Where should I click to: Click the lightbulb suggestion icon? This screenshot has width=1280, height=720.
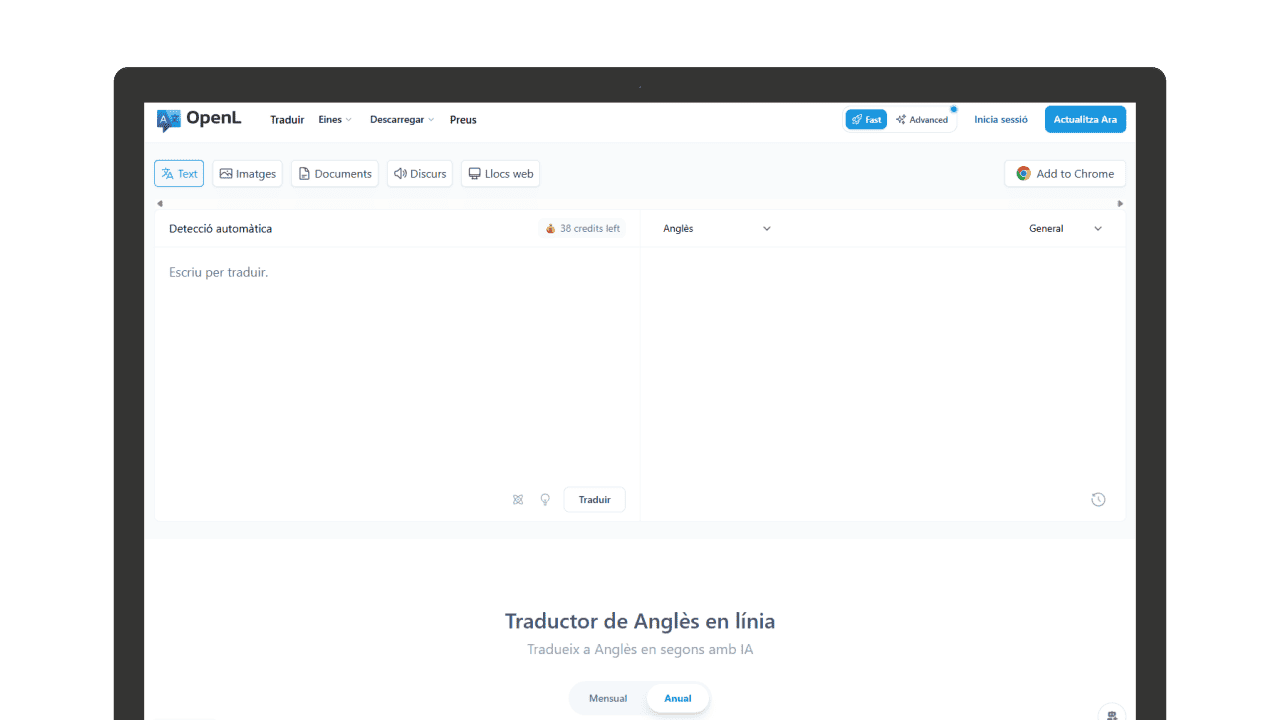[x=545, y=500]
